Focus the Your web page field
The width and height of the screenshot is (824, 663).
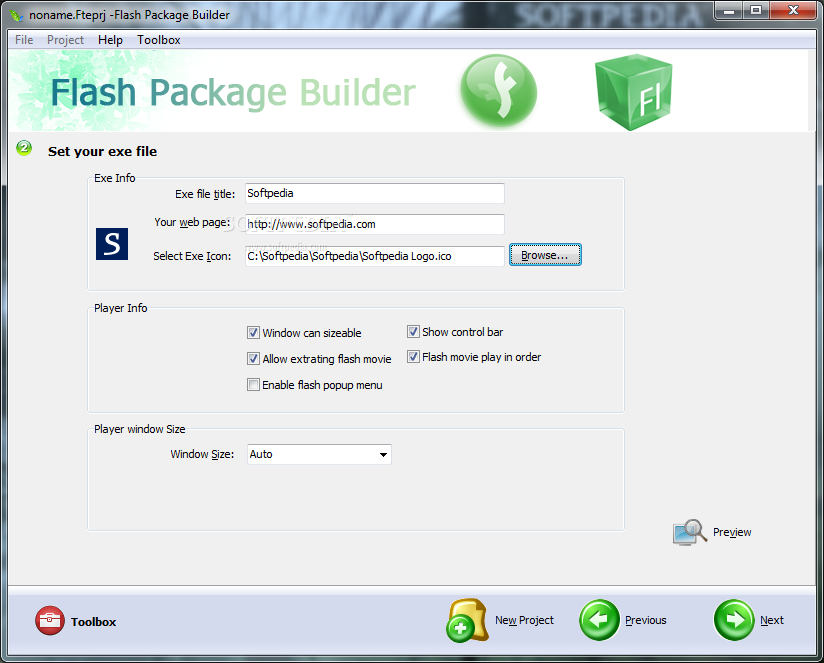tap(375, 224)
